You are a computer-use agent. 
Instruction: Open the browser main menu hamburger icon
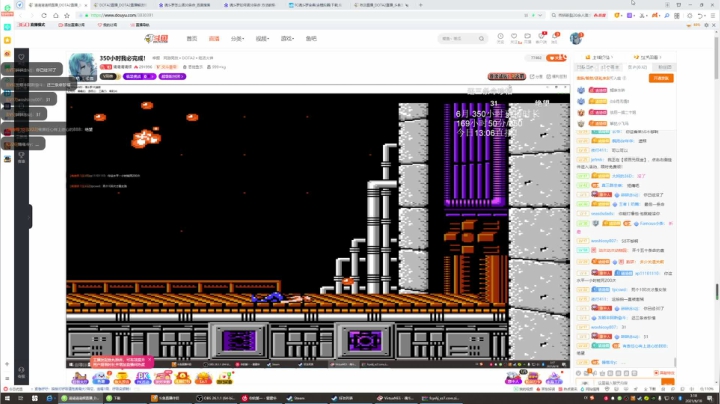click(x=713, y=16)
